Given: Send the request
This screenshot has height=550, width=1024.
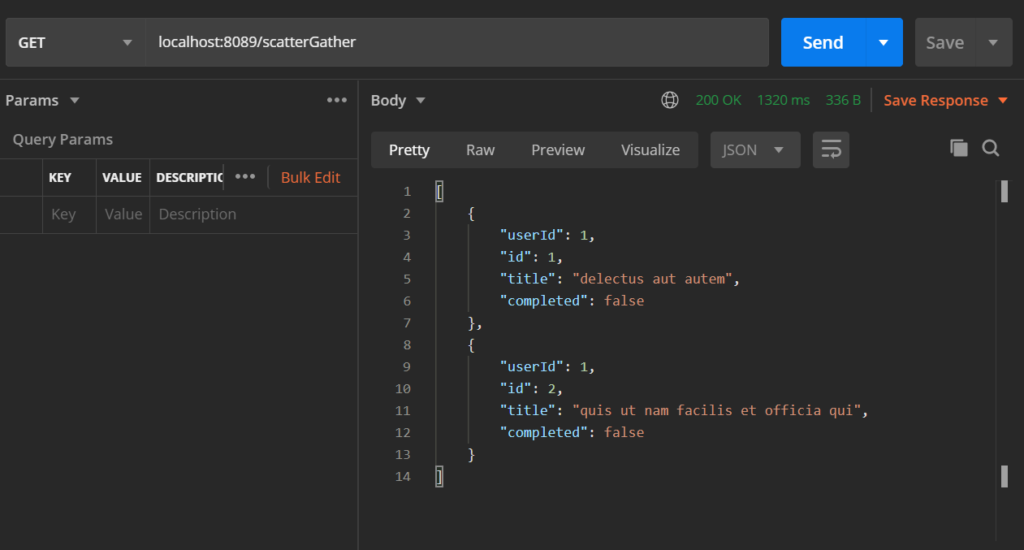Looking at the screenshot, I should click(x=823, y=42).
